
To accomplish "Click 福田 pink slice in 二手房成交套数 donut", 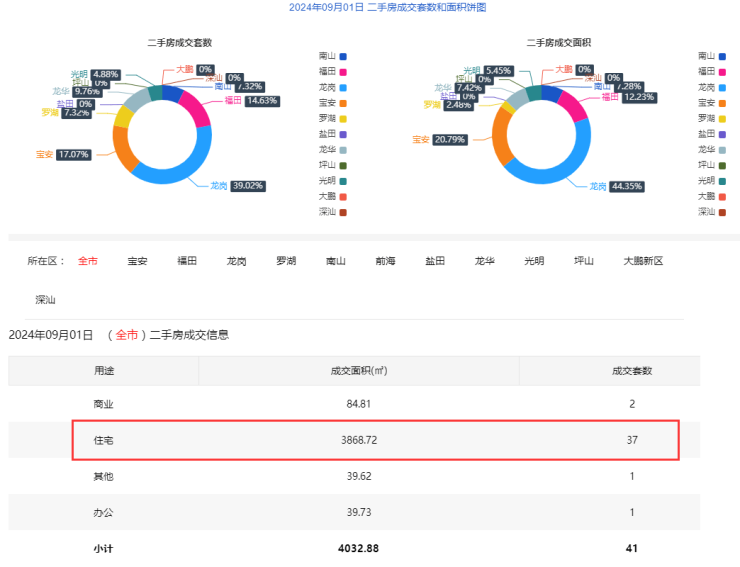I will (198, 110).
